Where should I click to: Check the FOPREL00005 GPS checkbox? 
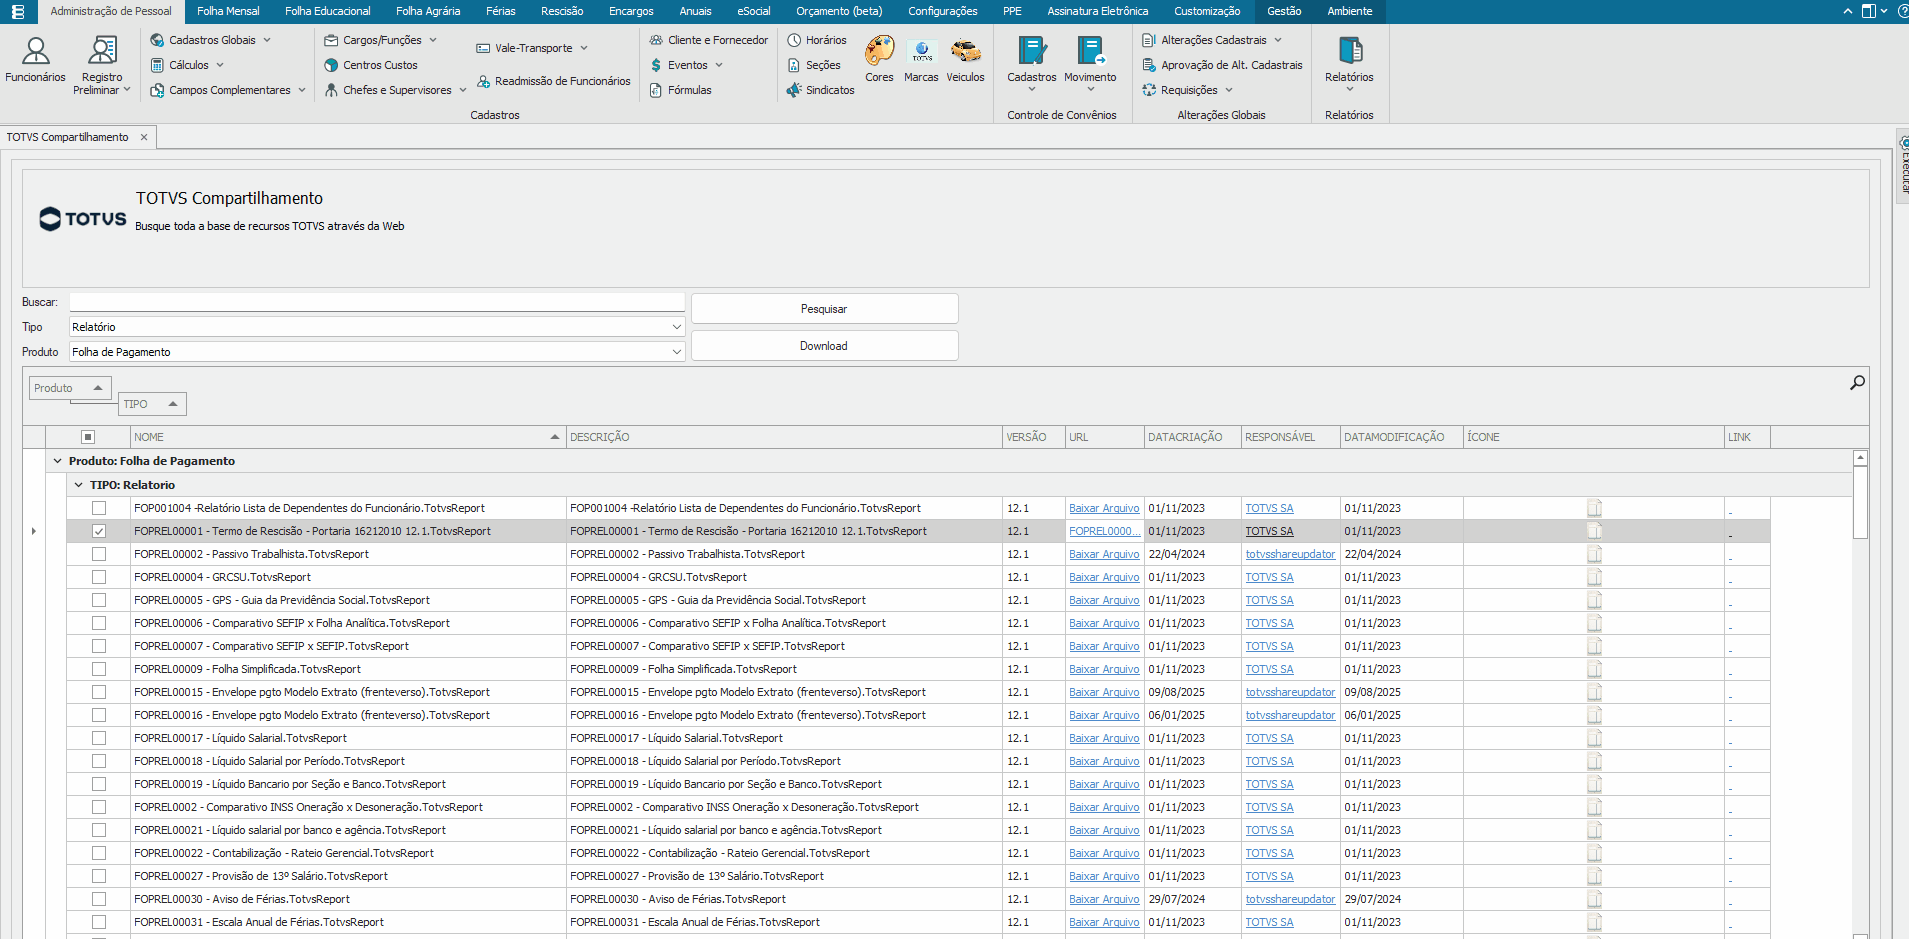(99, 600)
